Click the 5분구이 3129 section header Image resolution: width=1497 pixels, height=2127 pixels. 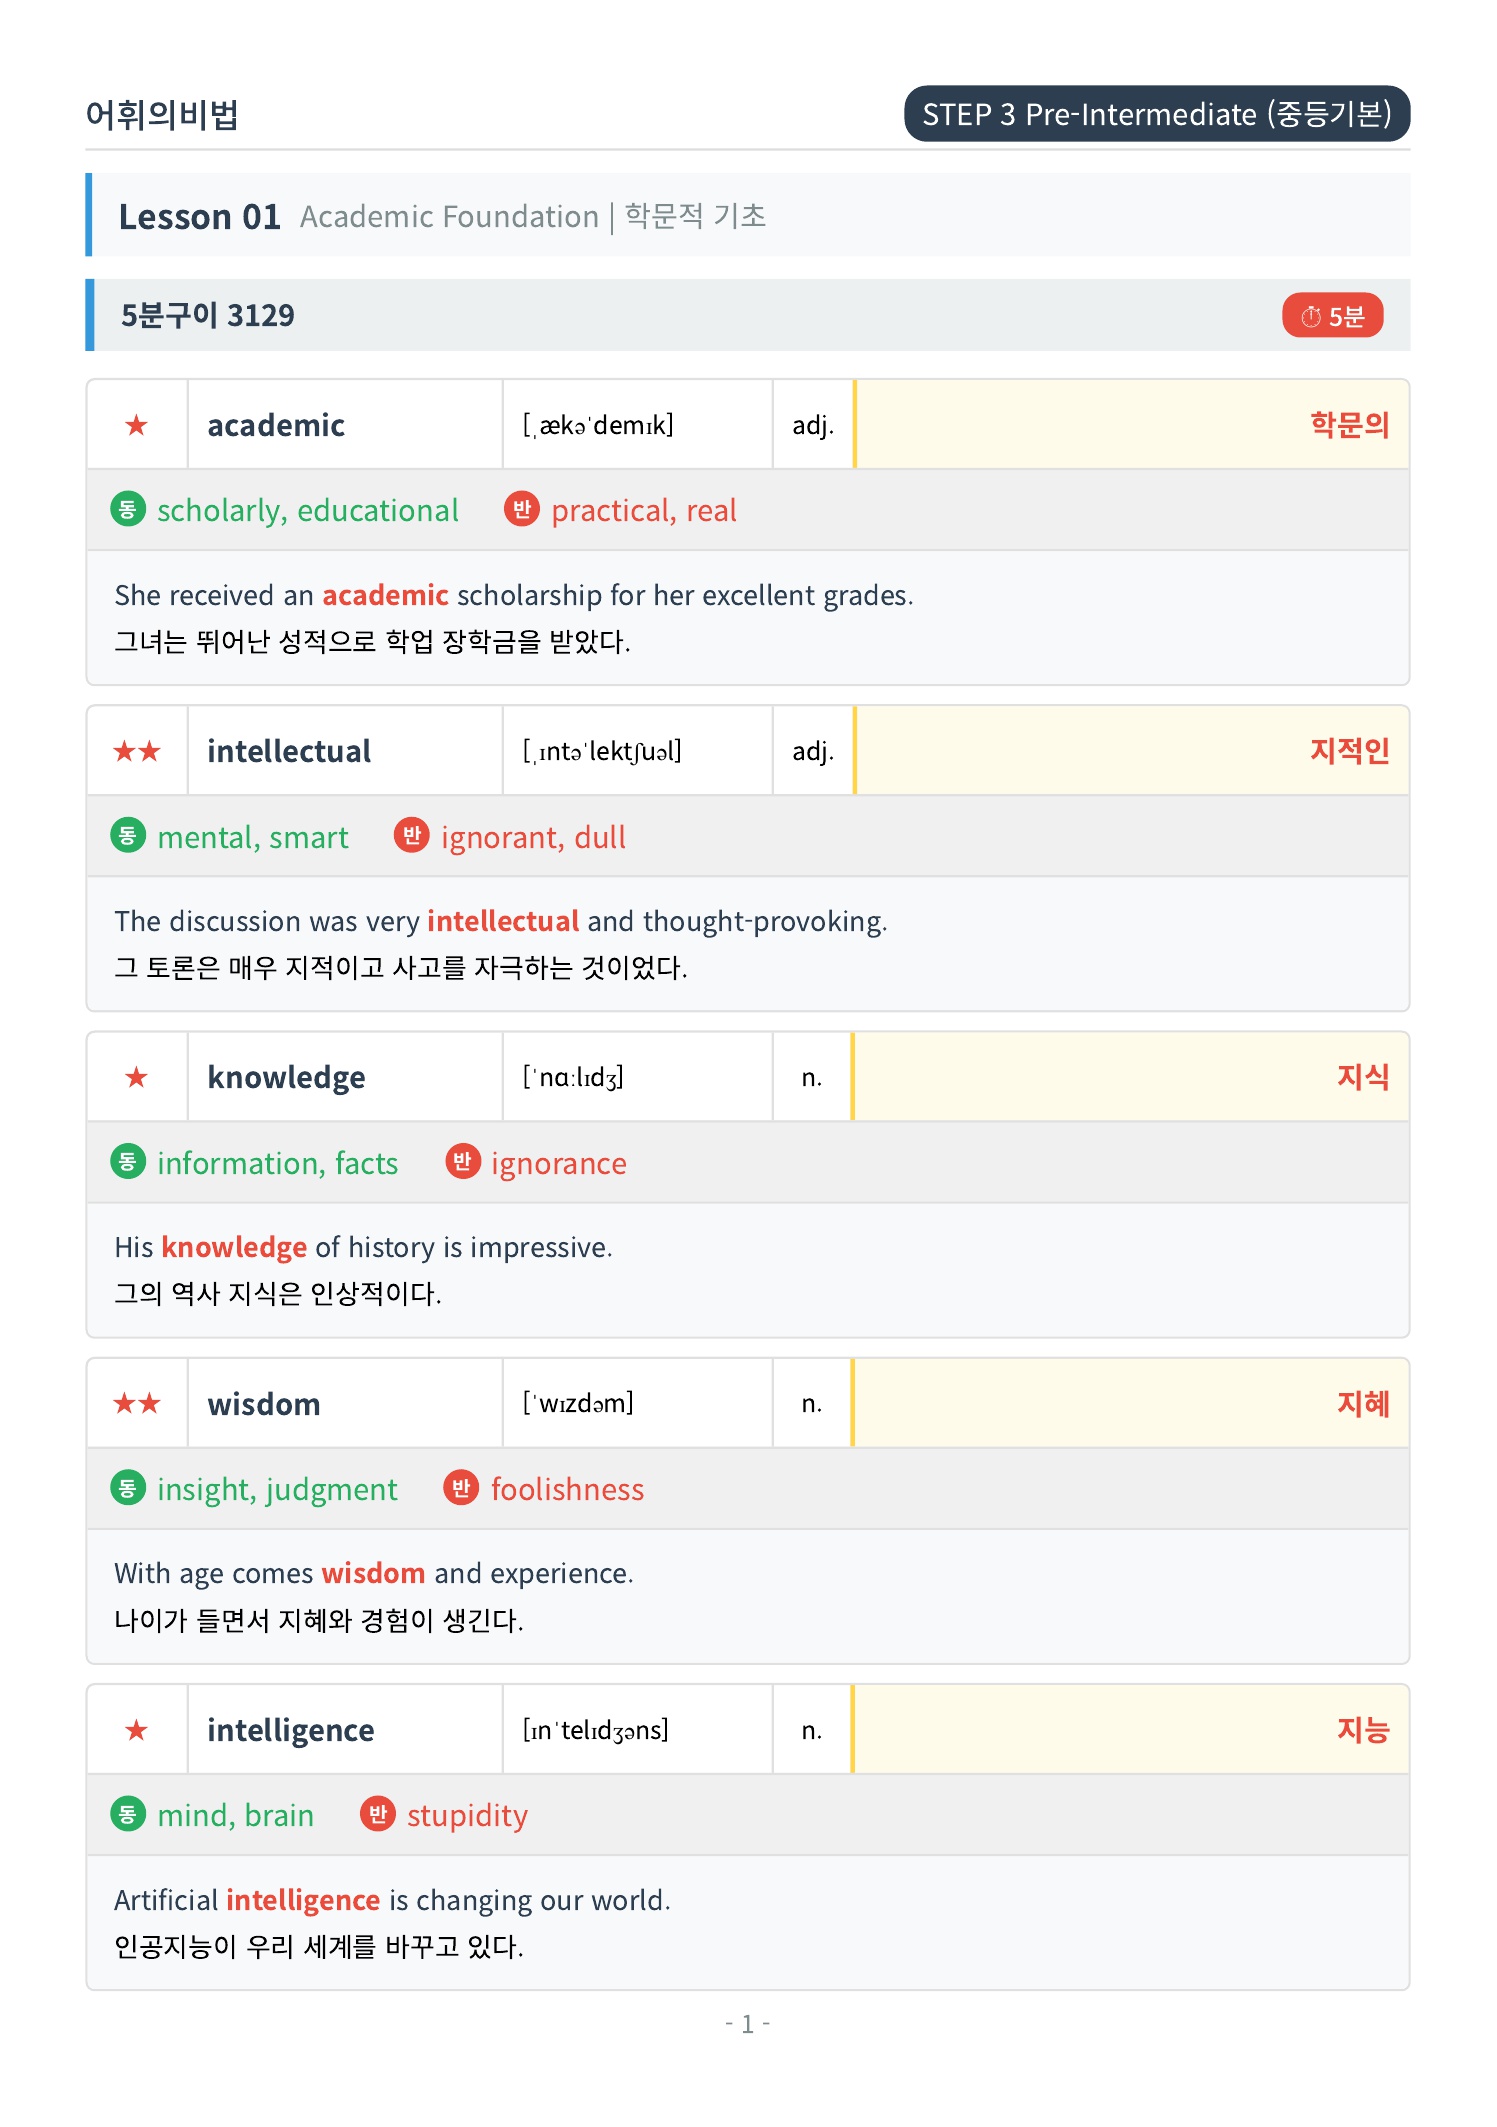[x=748, y=315]
